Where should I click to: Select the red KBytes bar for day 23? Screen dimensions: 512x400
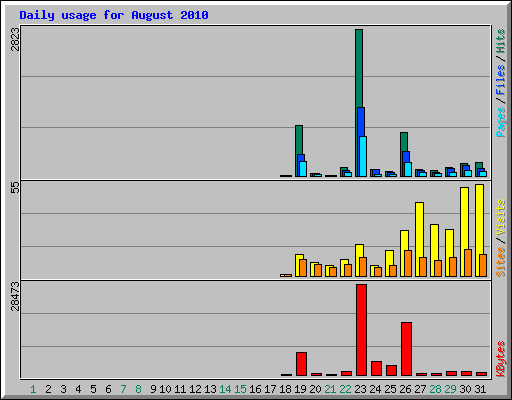pos(361,330)
